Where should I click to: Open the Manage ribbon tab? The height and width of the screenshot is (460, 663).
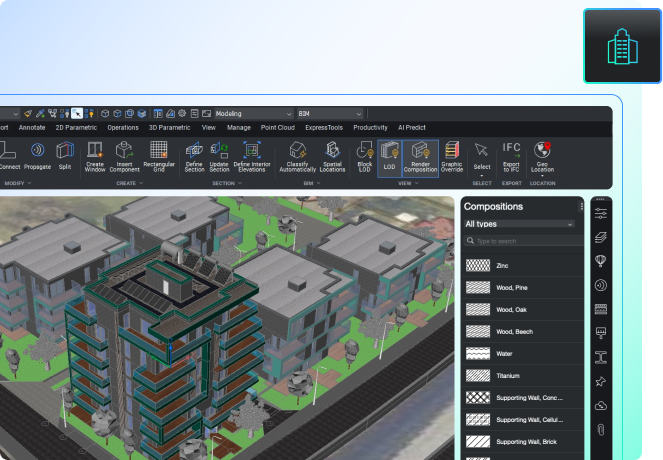238,127
